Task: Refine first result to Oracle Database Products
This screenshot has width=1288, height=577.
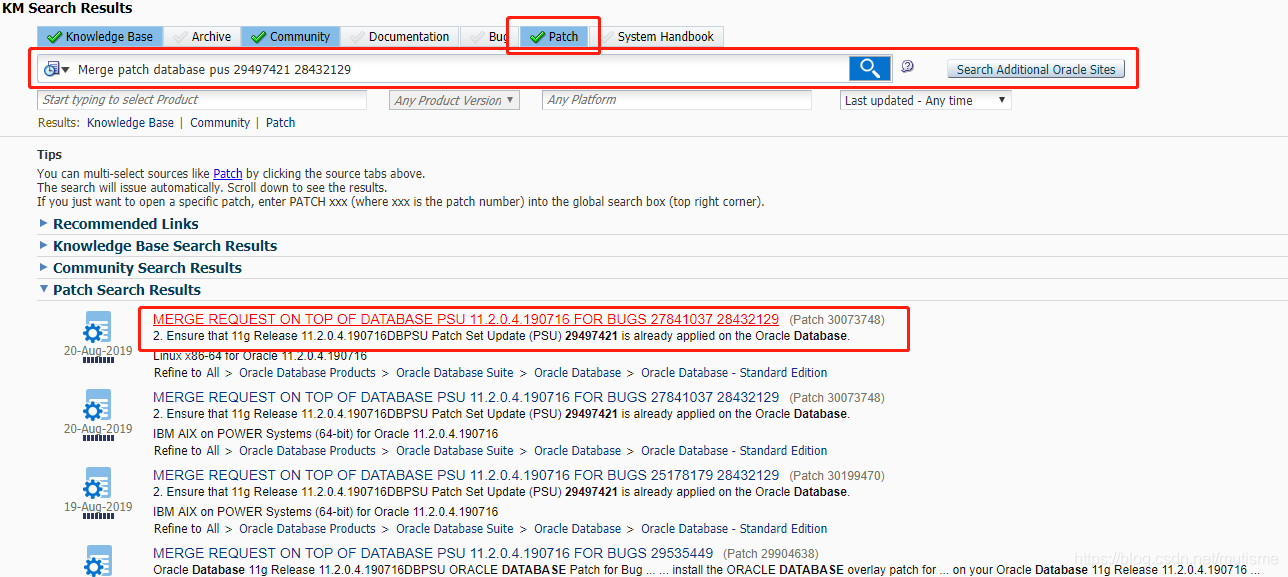Action: [308, 373]
